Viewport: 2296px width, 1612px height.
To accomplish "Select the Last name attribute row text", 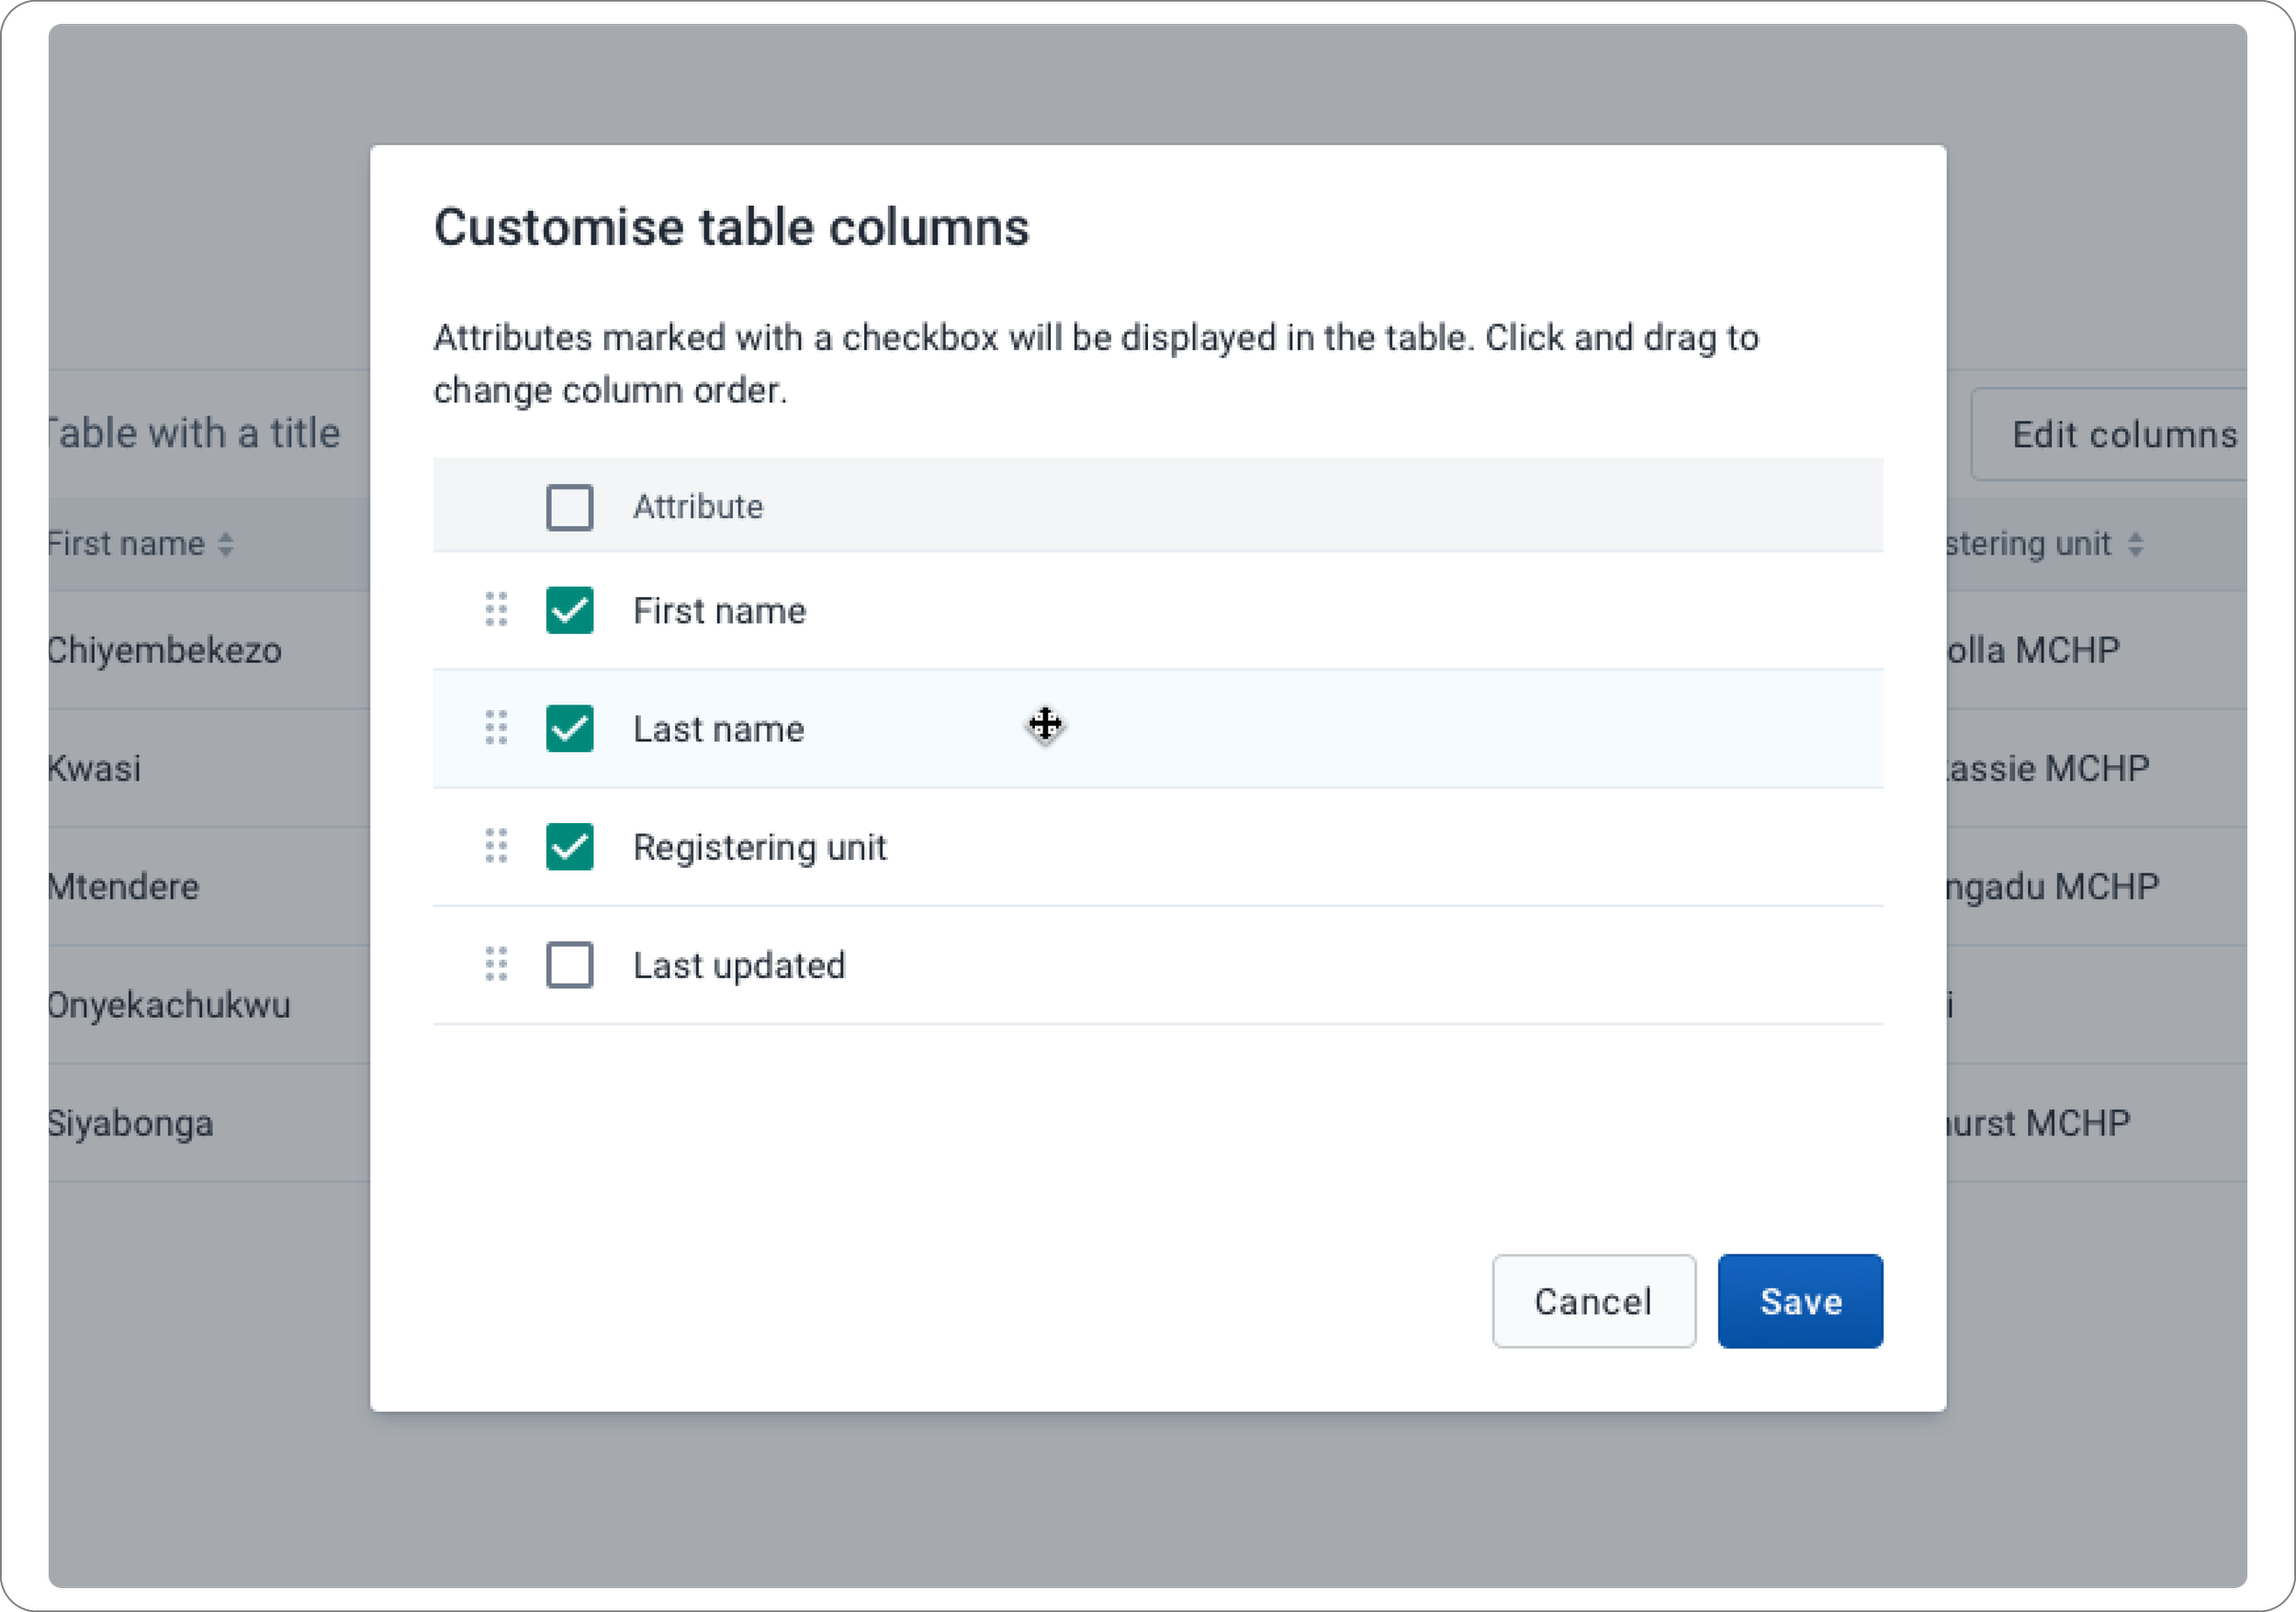I will click(x=718, y=729).
